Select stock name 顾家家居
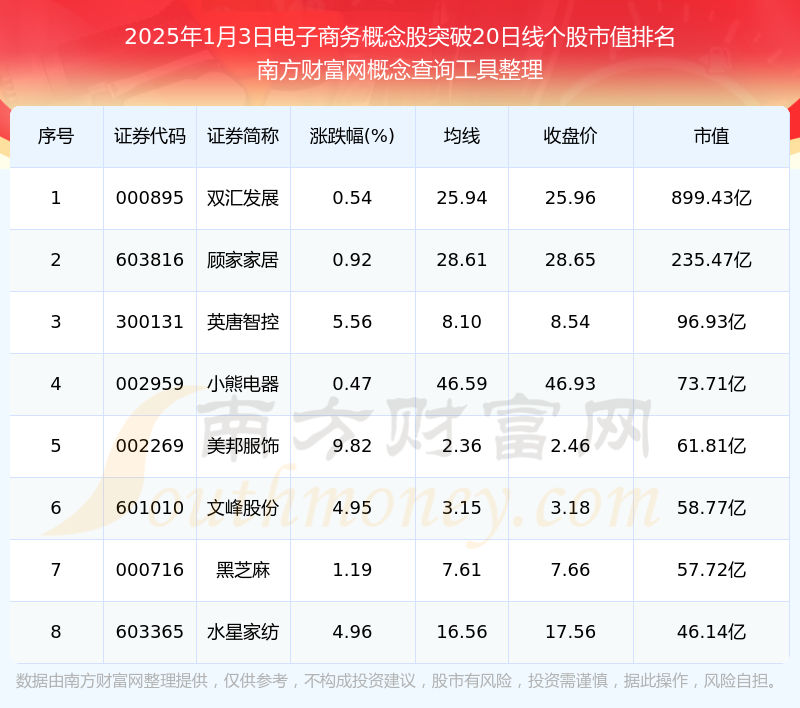Image resolution: width=800 pixels, height=708 pixels. [243, 260]
